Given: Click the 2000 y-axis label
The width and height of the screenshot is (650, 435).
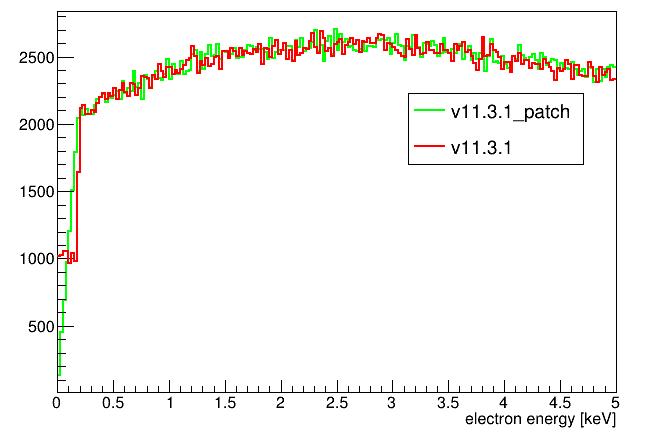Looking at the screenshot, I should 36,124.
